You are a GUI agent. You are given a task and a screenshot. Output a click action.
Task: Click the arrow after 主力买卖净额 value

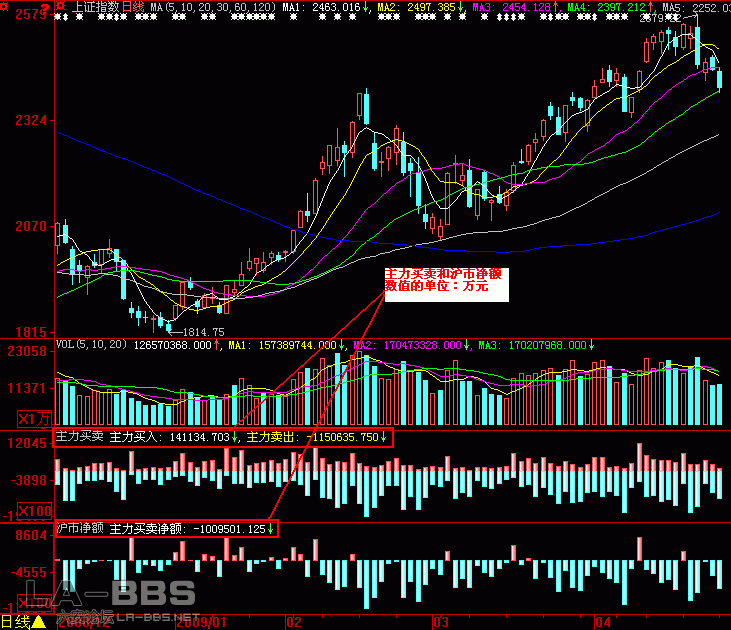click(x=270, y=528)
